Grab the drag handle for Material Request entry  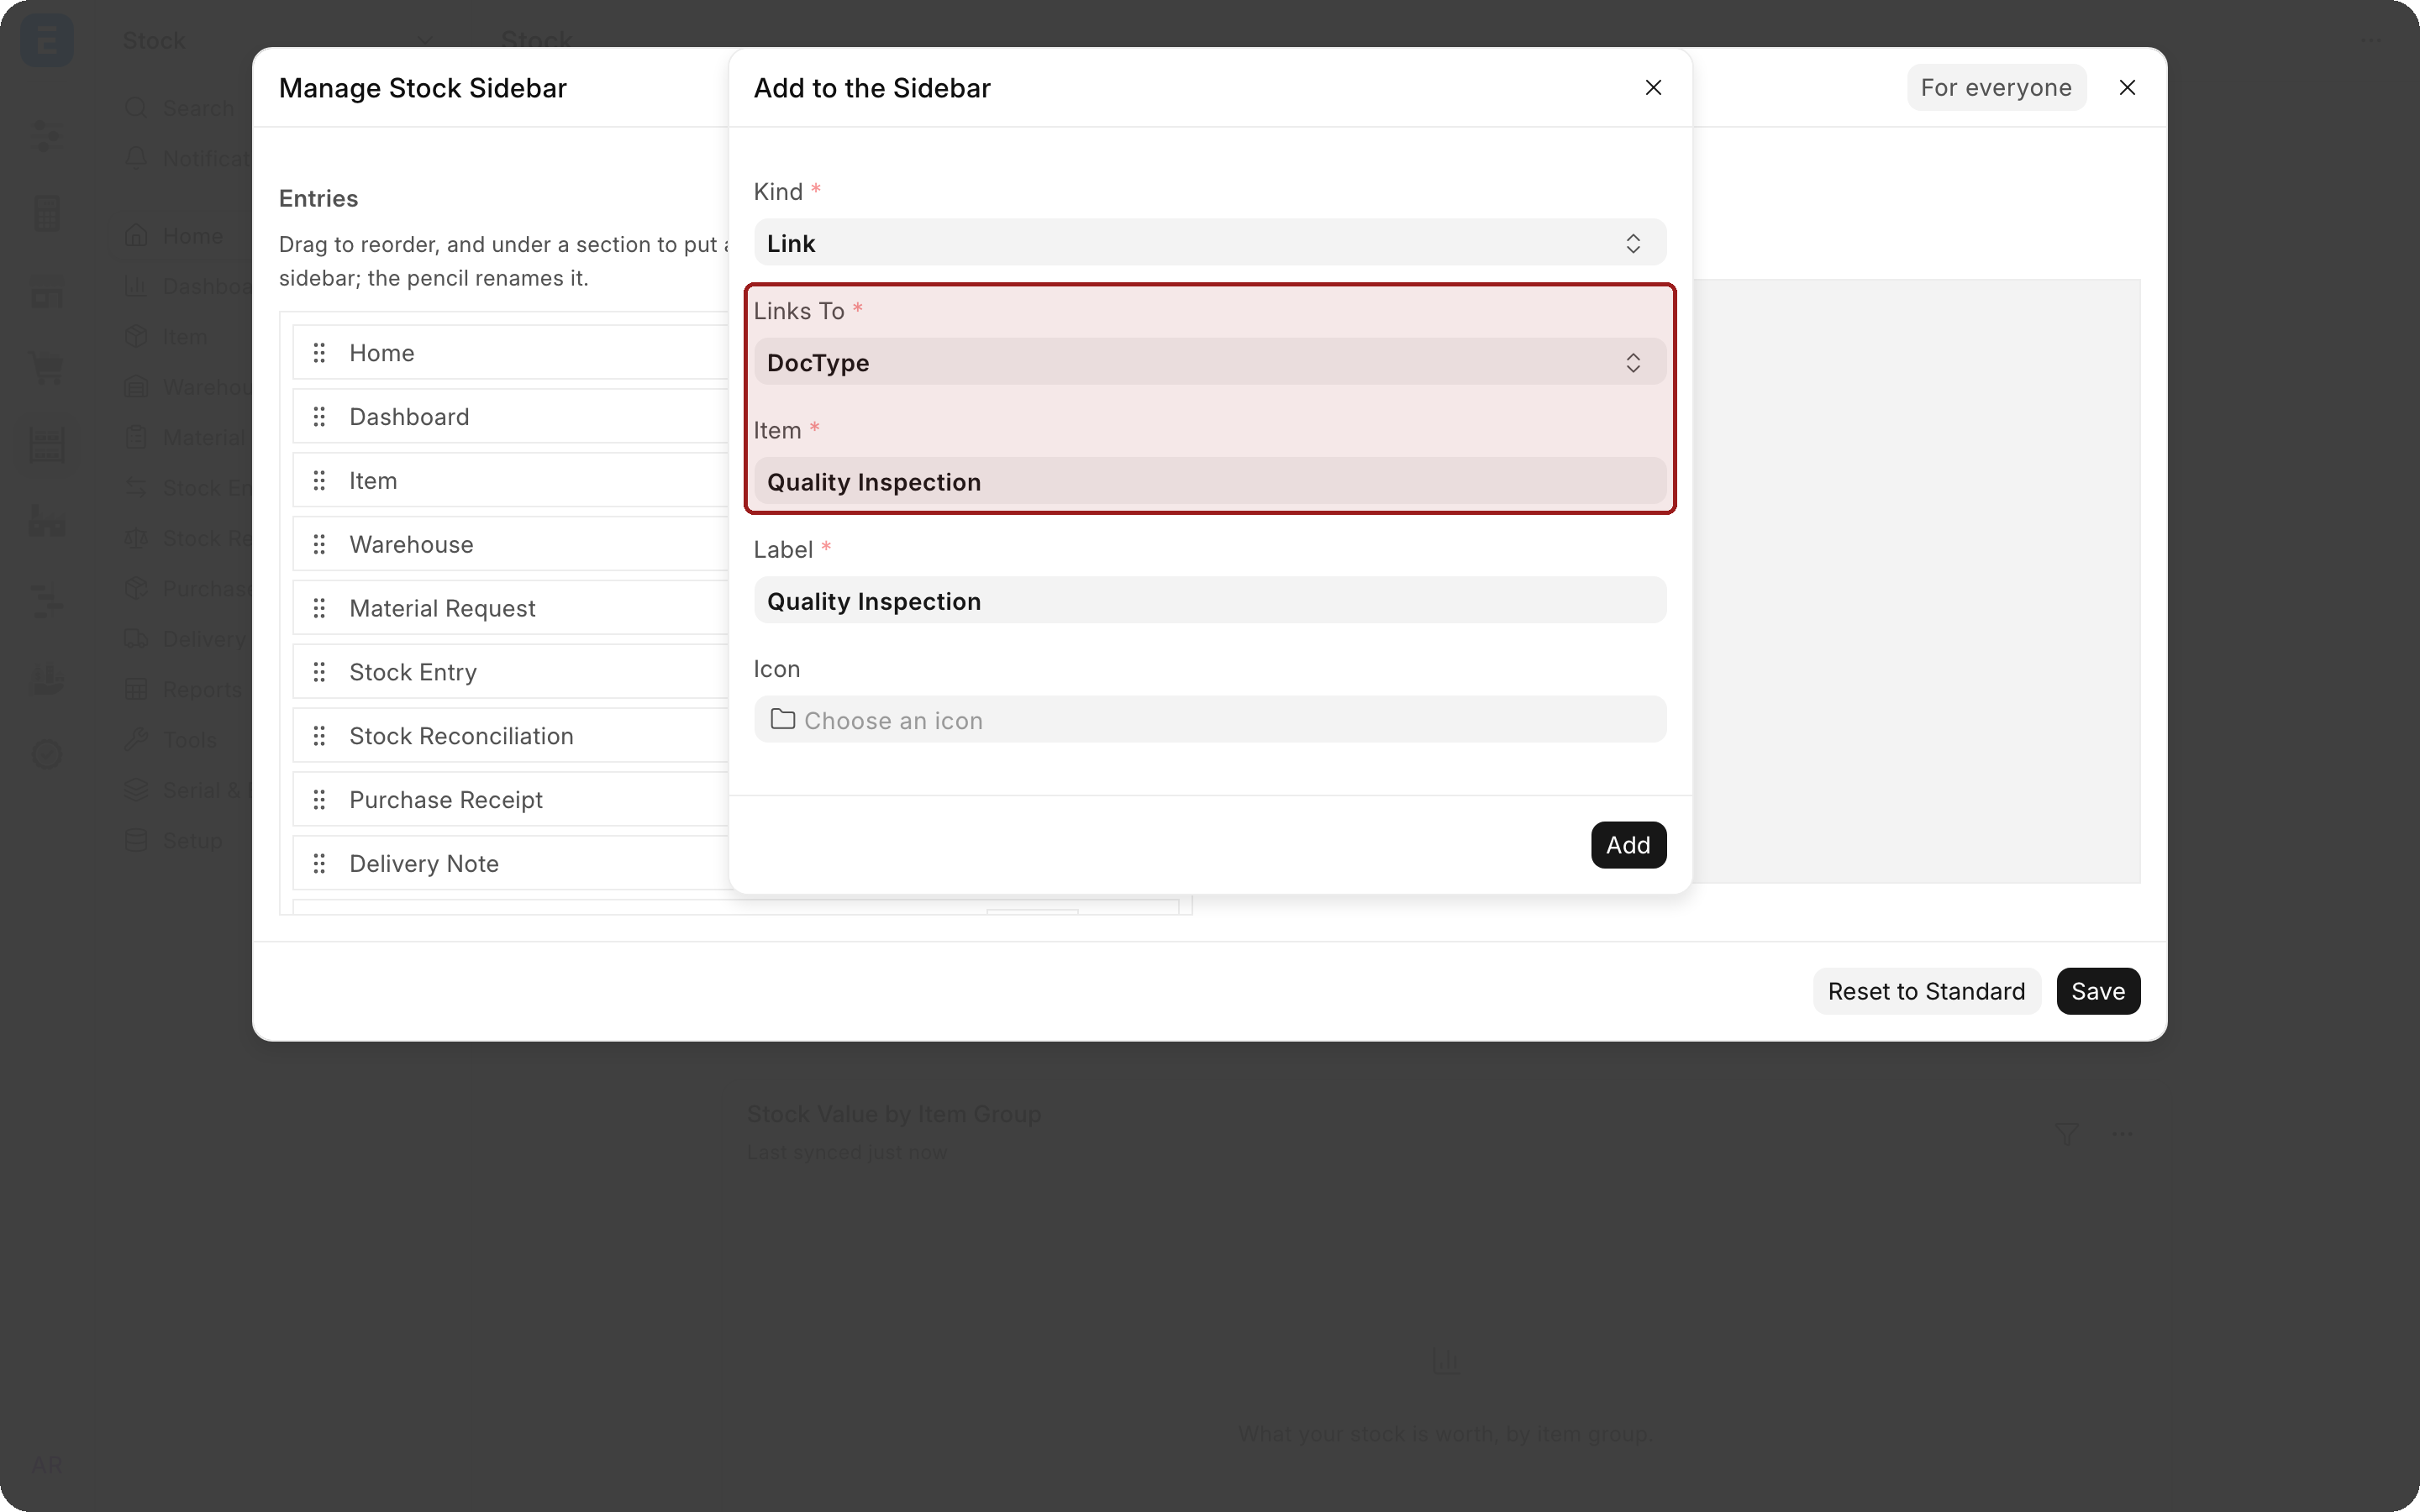click(x=319, y=608)
